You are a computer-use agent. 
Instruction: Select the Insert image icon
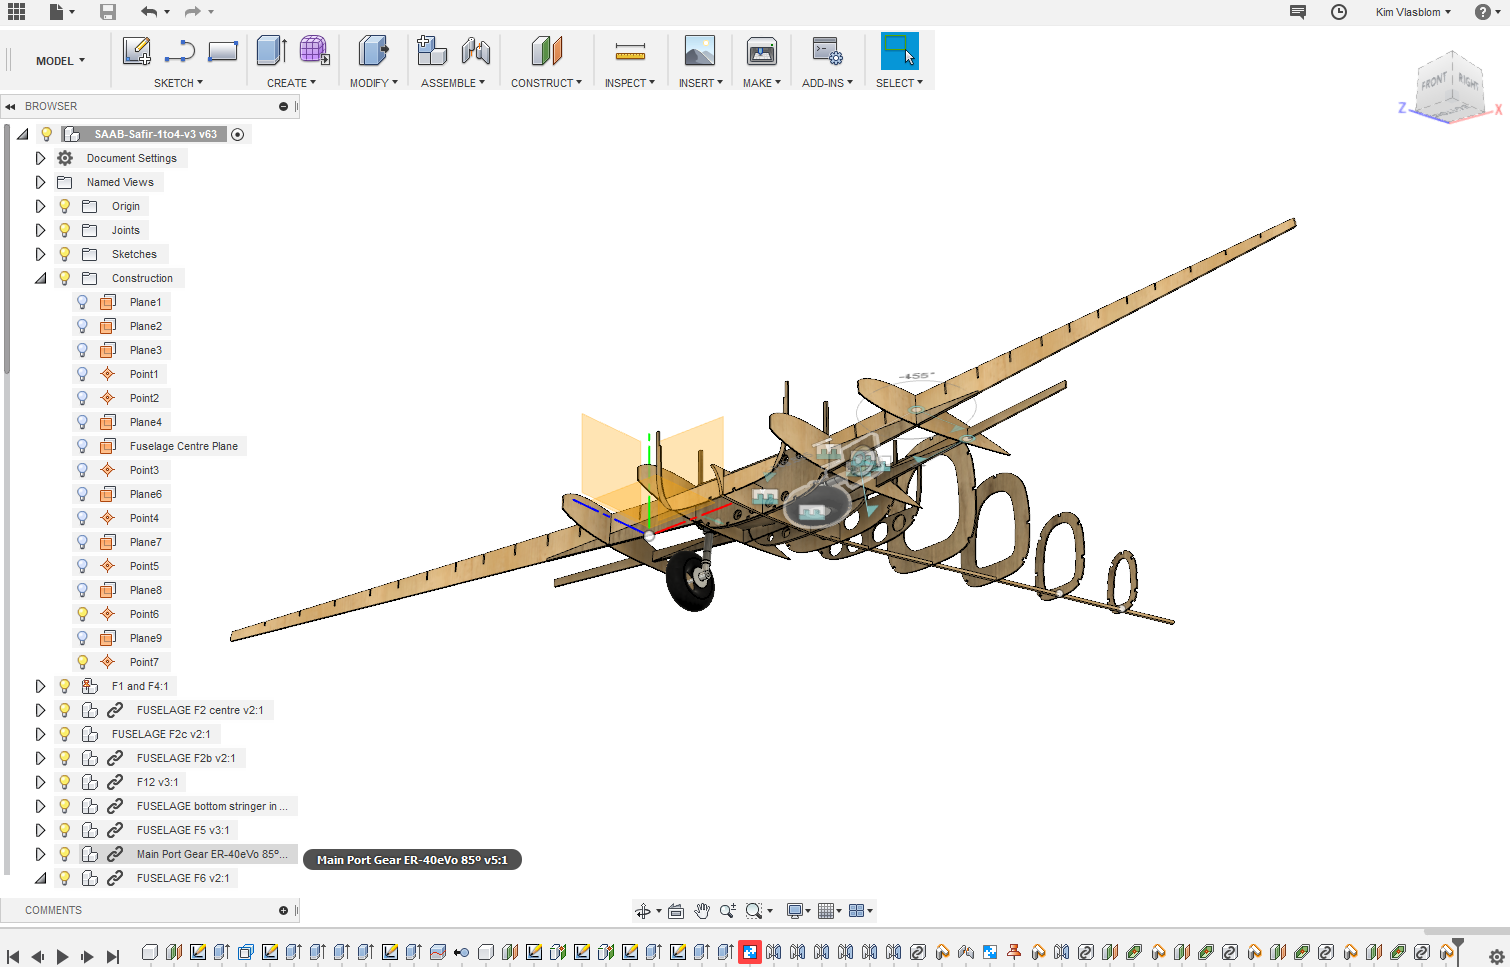[x=700, y=51]
